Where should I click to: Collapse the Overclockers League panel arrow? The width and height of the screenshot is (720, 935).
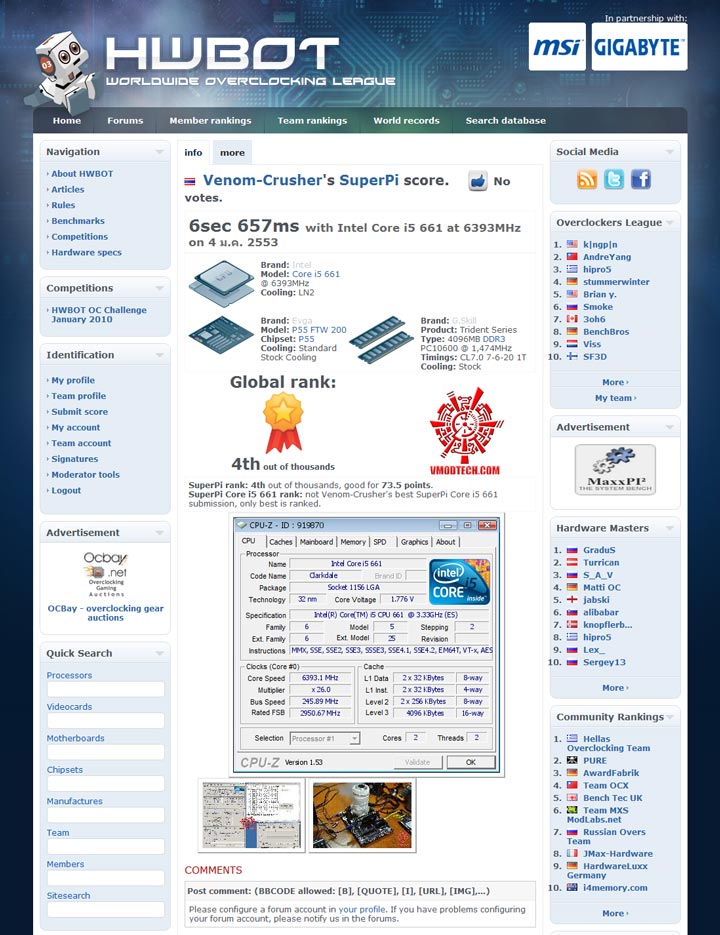coord(670,223)
